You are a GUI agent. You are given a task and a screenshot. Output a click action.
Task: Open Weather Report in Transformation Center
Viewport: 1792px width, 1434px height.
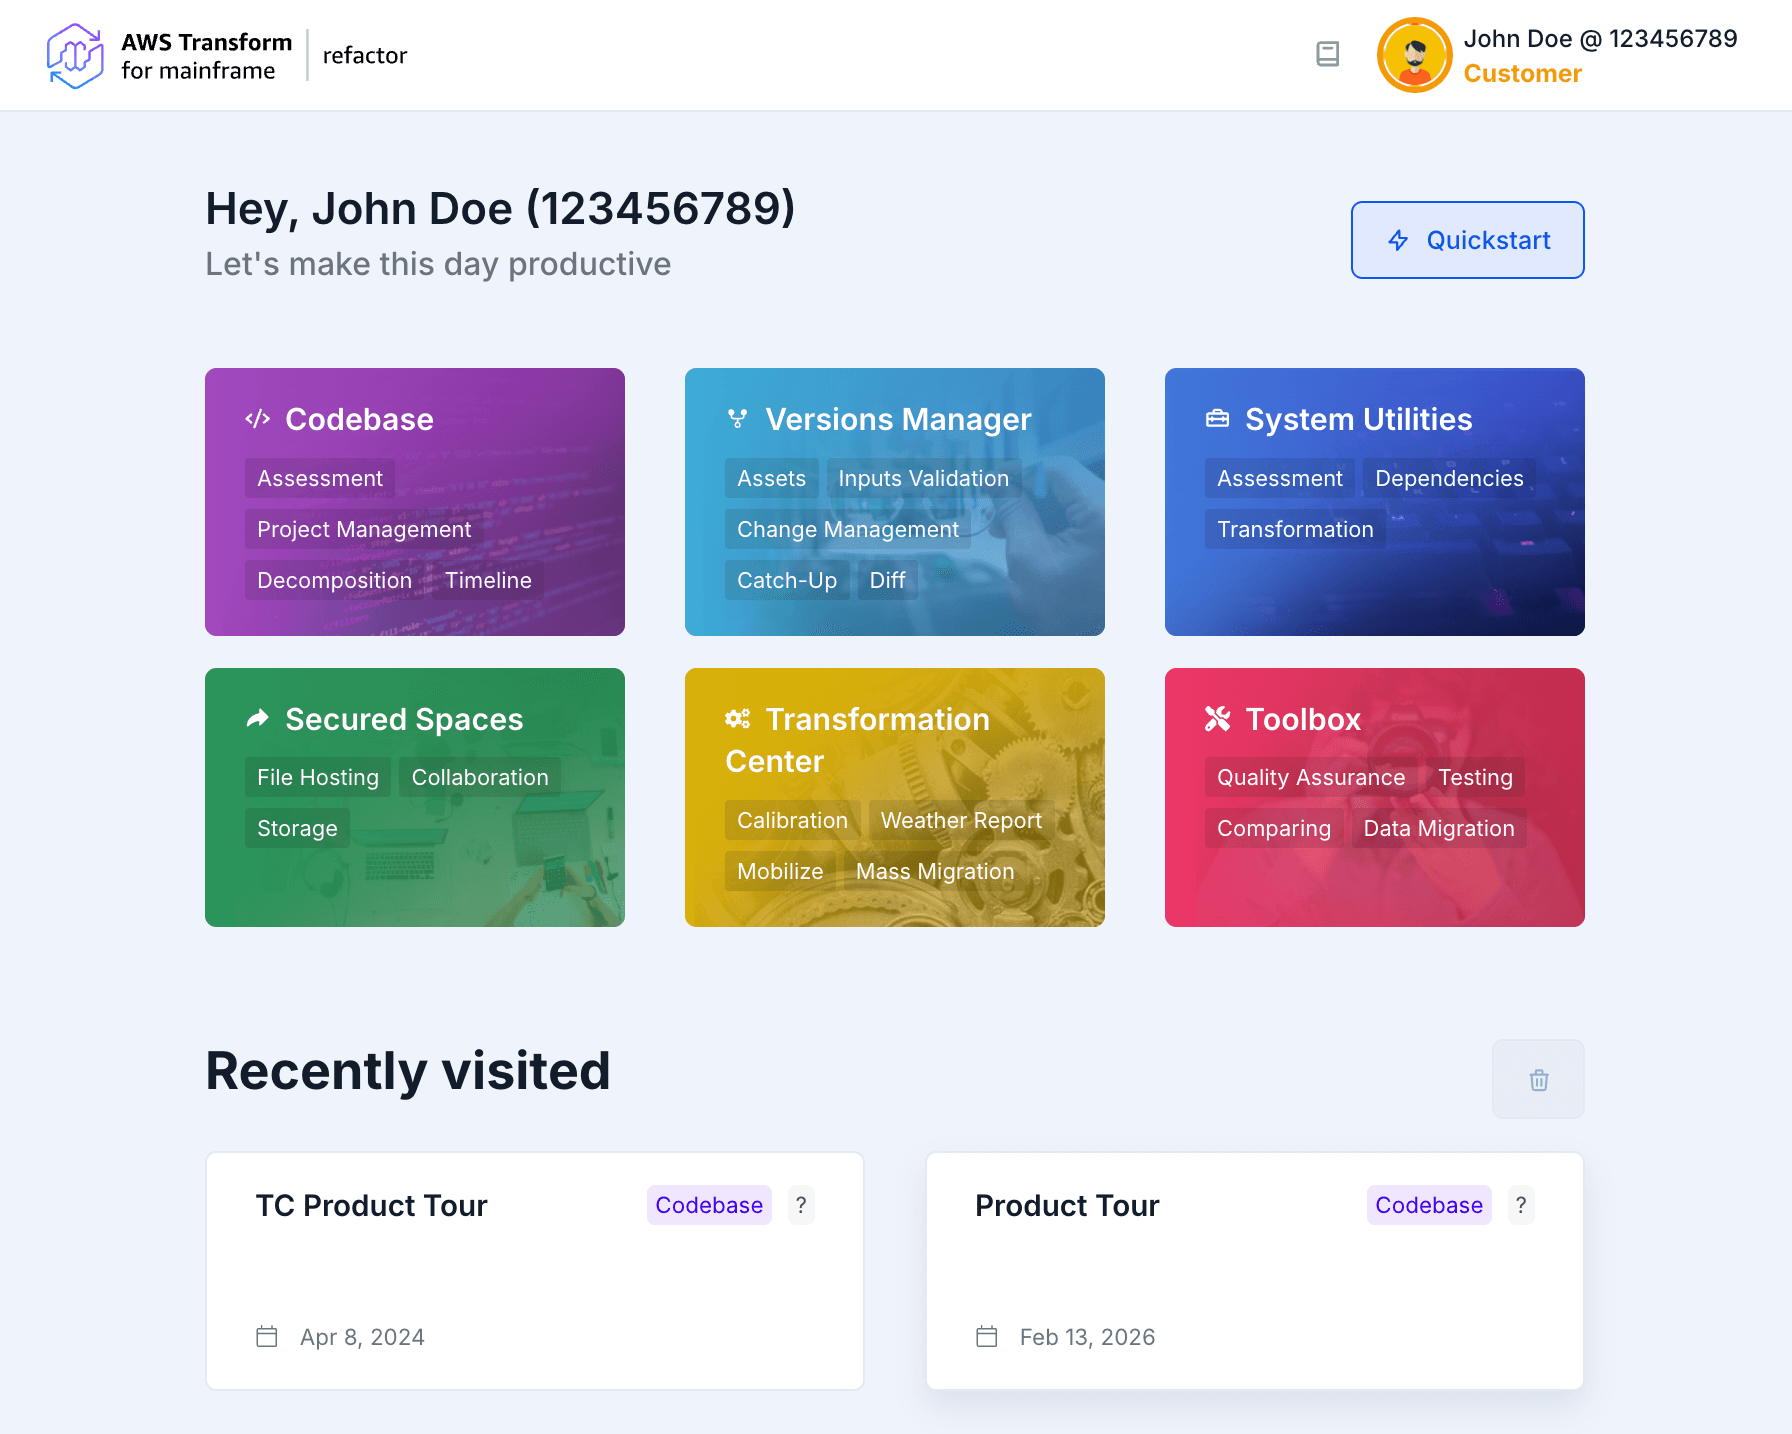[x=961, y=820]
